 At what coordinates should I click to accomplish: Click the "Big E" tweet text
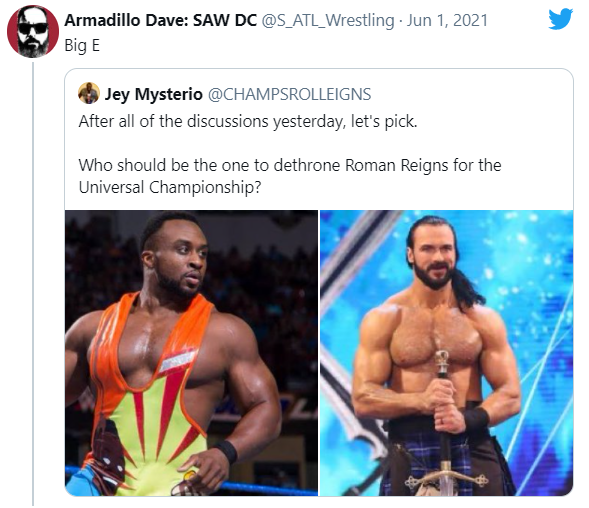click(x=82, y=45)
